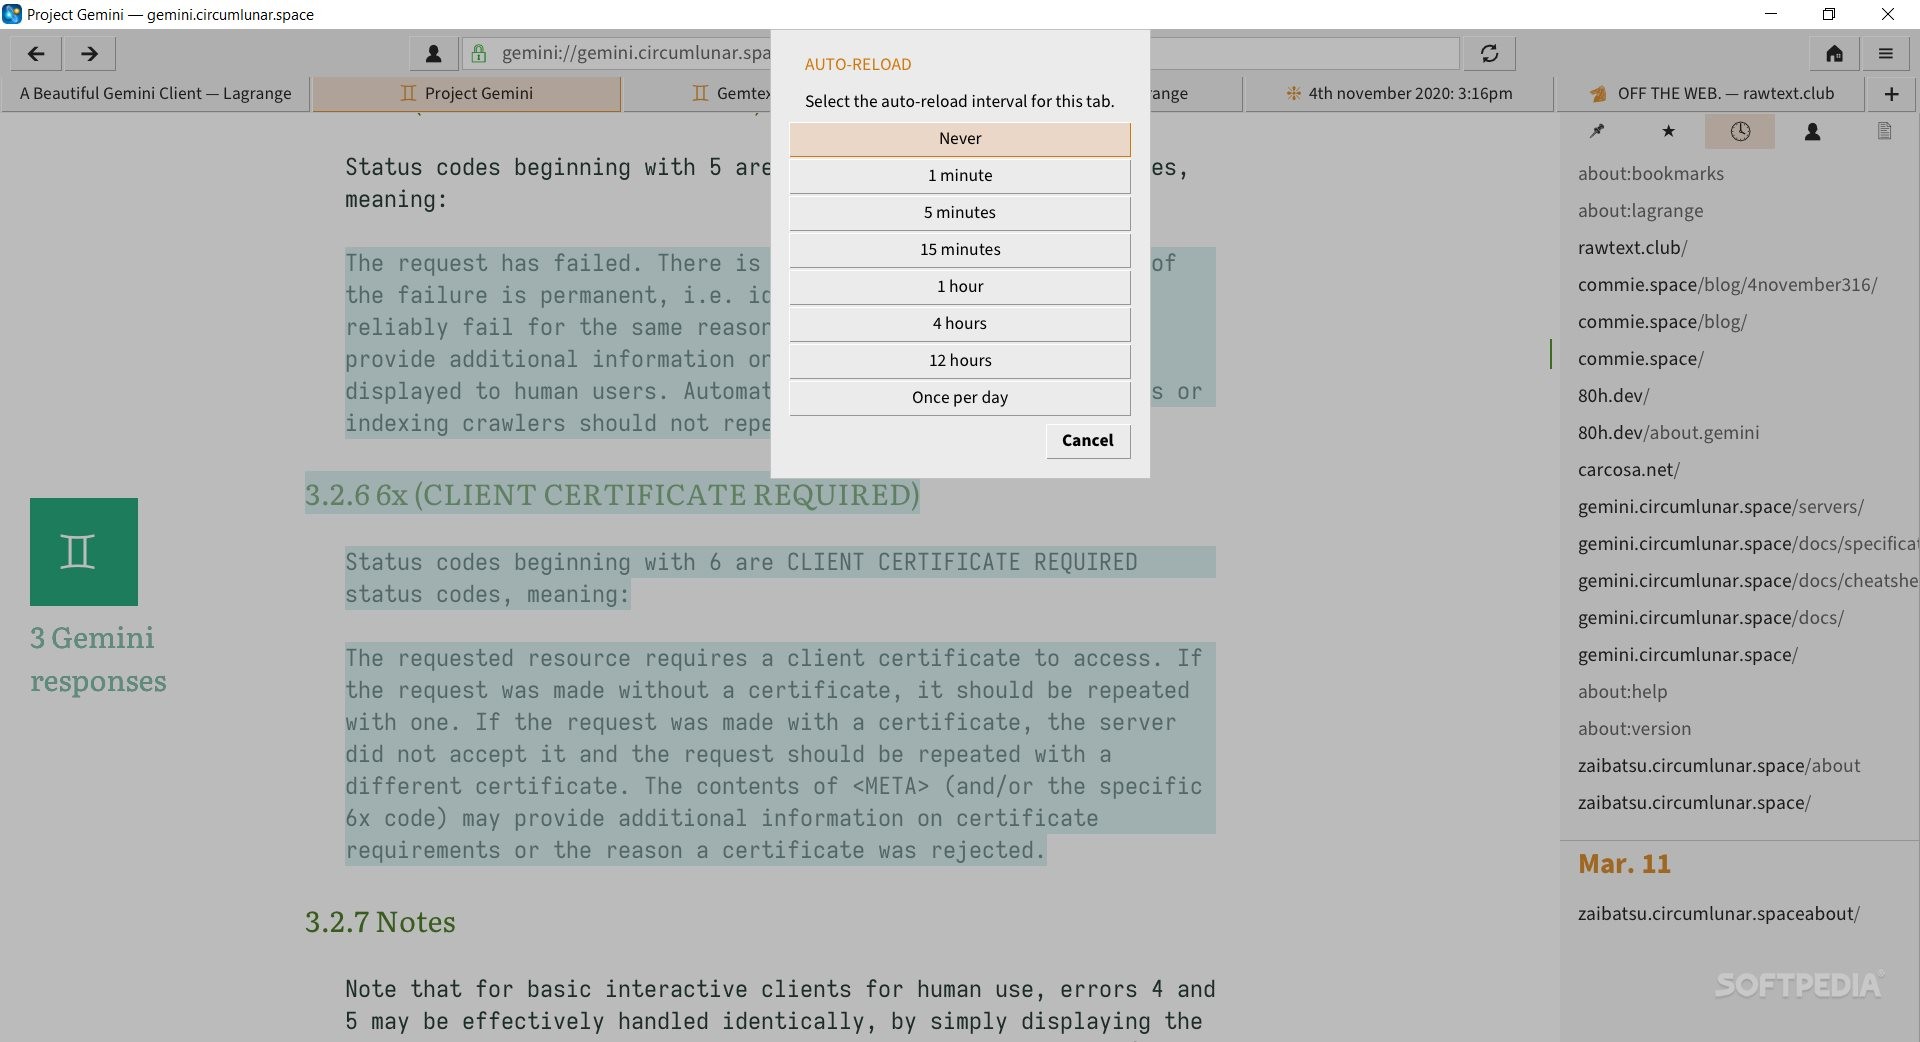Open commie.space/blog/4november316/ history entry
This screenshot has width=1920, height=1042.
tap(1727, 285)
